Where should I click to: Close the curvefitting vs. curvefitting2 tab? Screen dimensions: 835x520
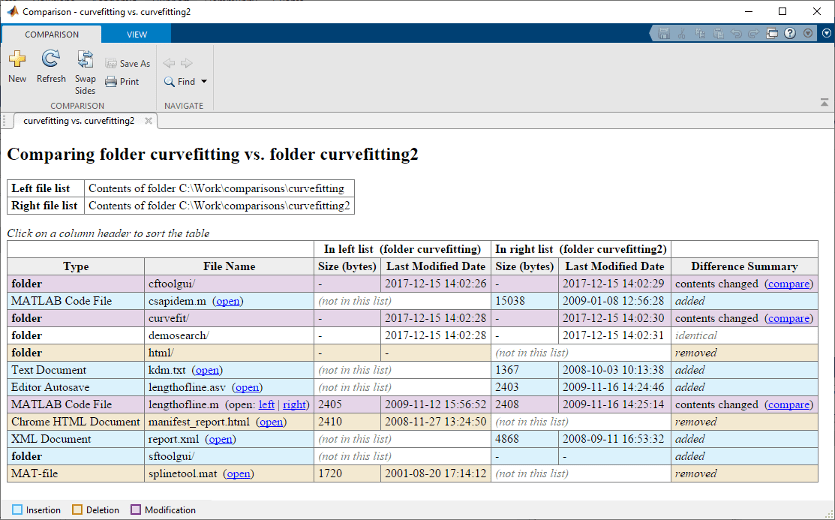click(x=149, y=121)
